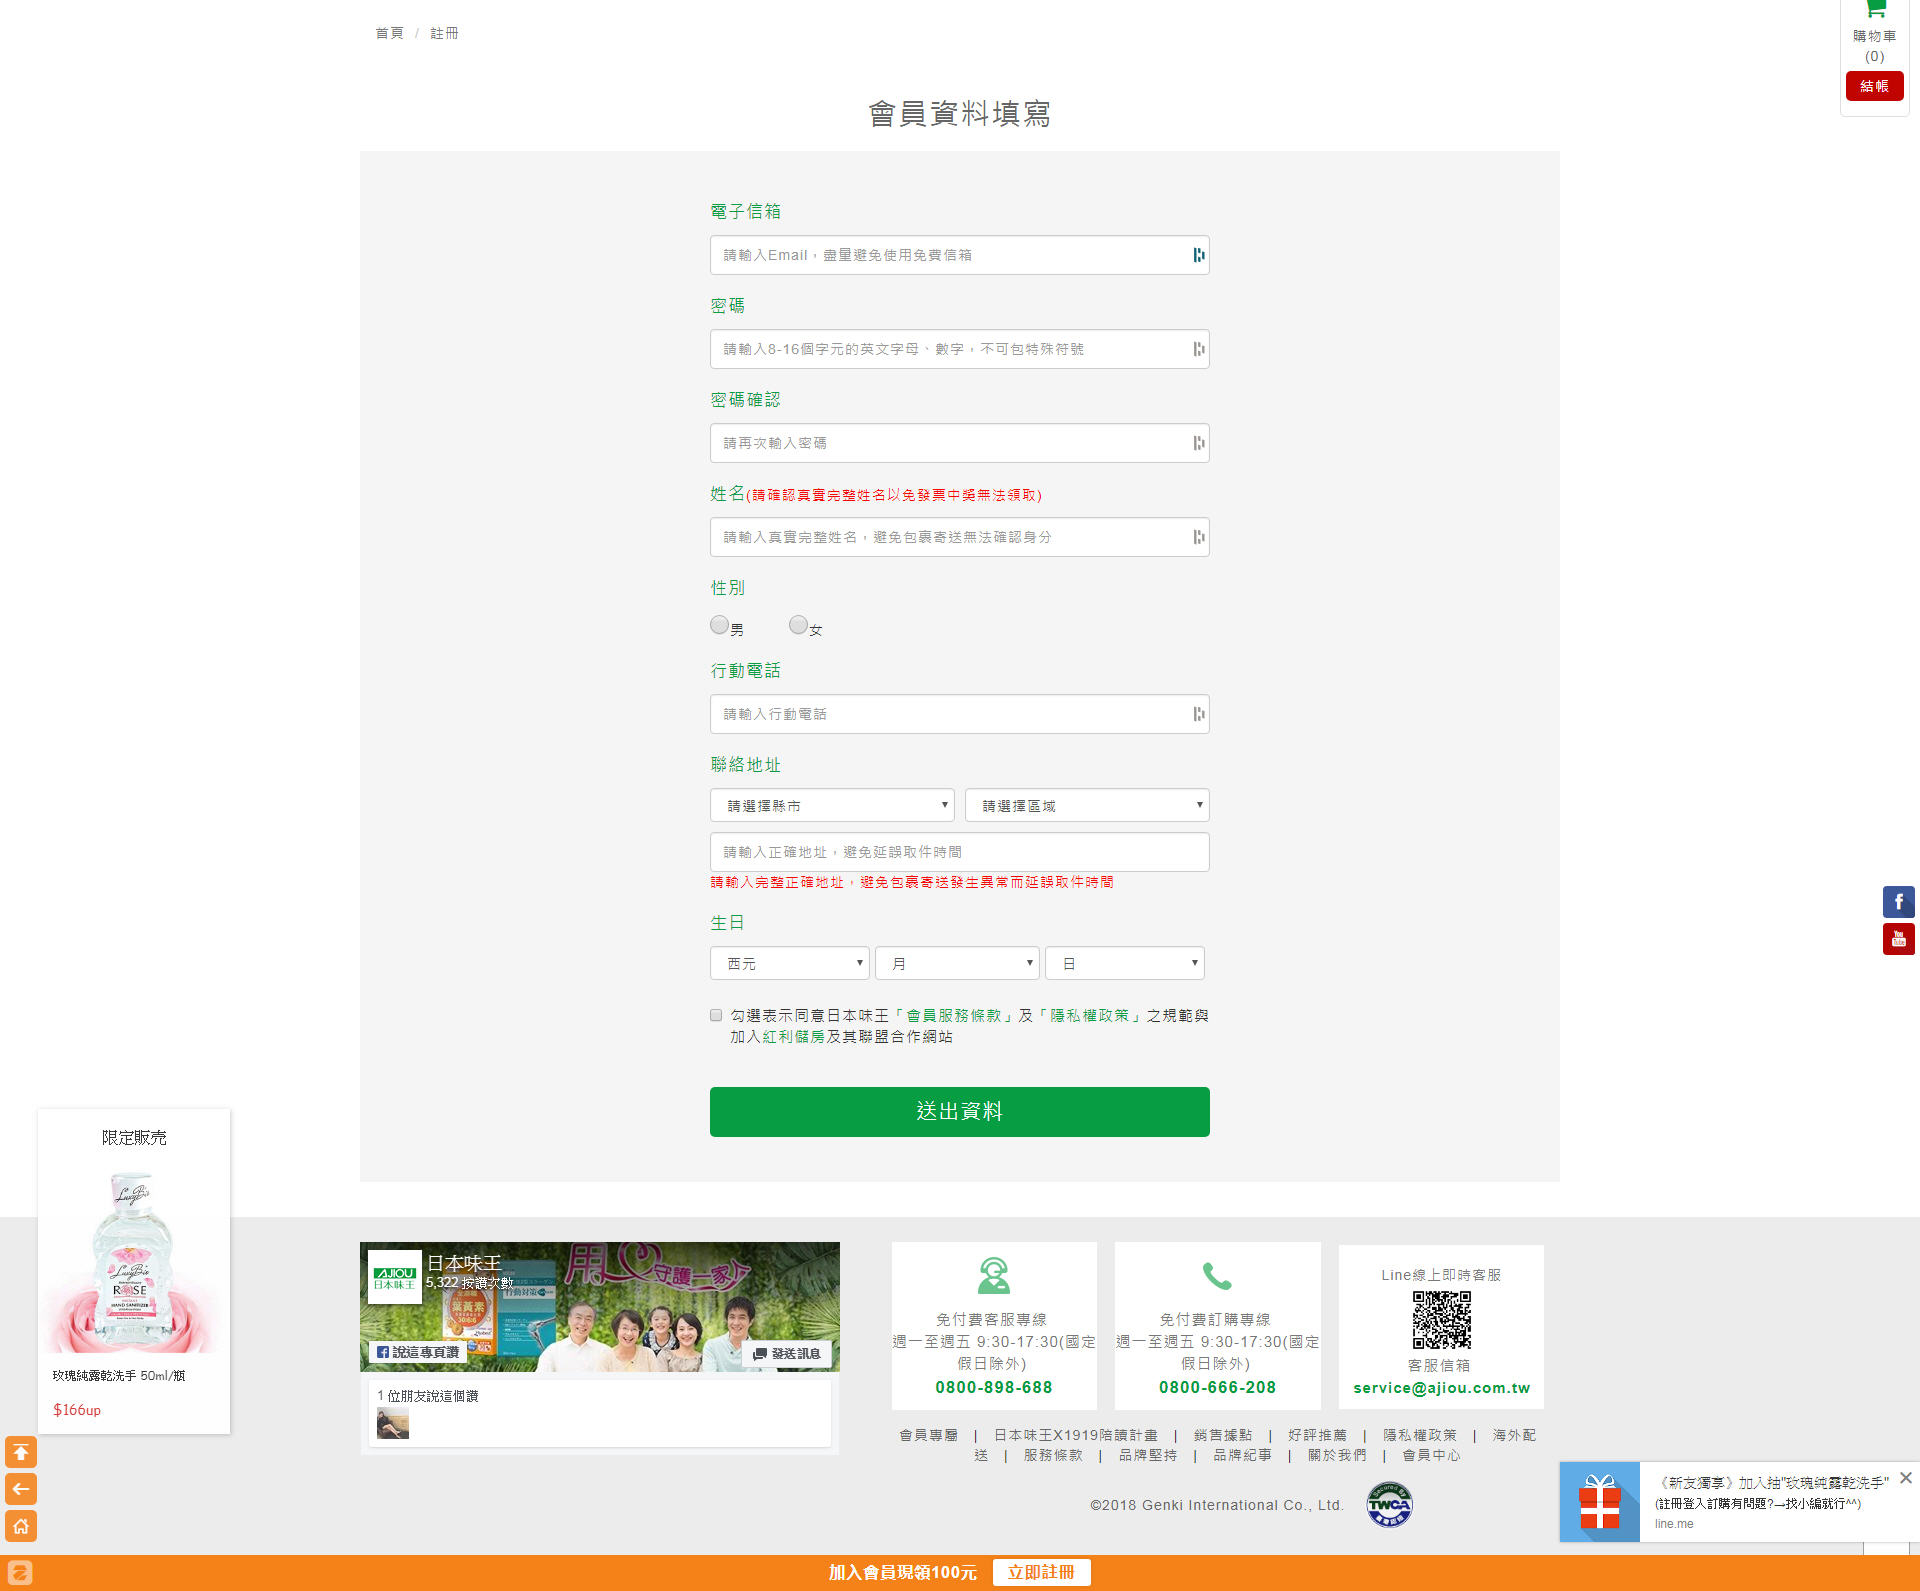Click the orange chat icon in bottom bar
Viewport: 1920px width, 1591px height.
point(20,1572)
